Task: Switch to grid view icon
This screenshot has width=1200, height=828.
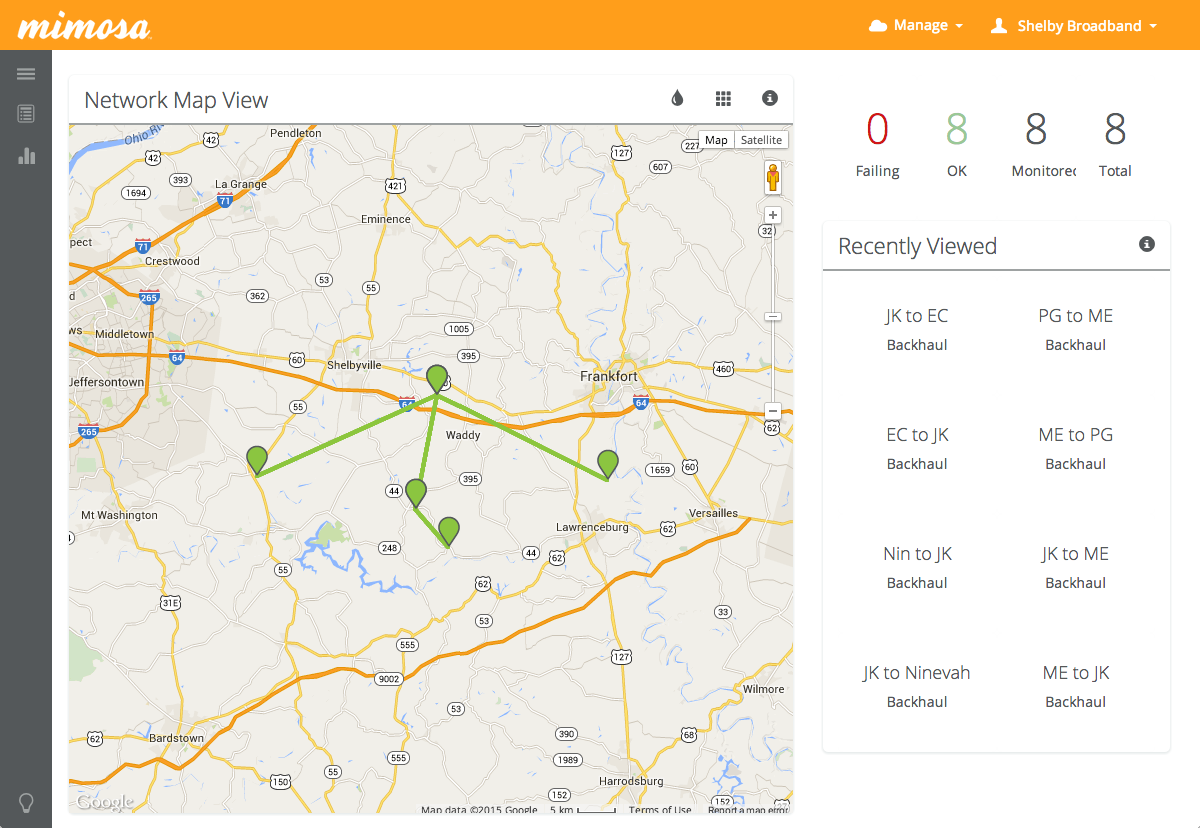Action: point(723,98)
